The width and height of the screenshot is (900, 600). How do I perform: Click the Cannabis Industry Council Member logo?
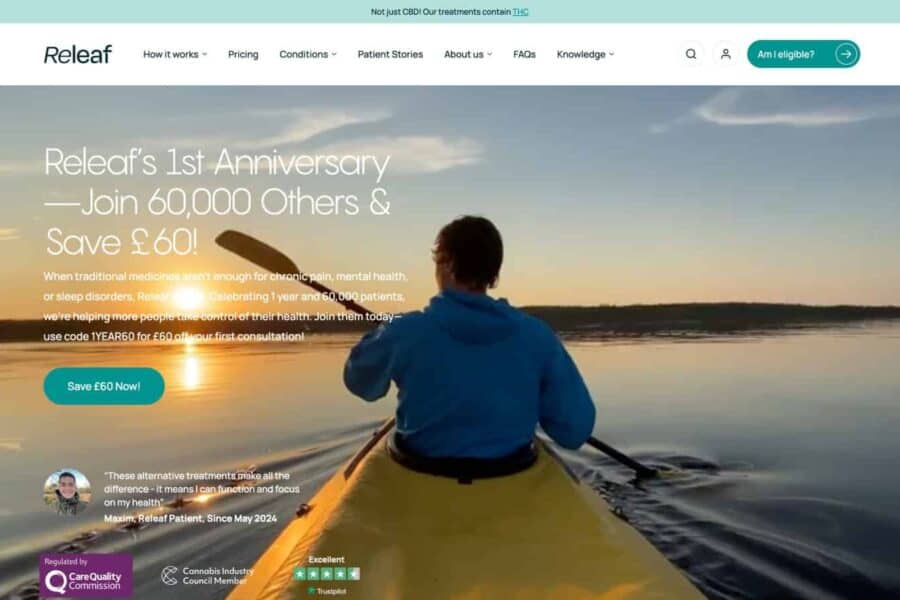coord(207,575)
